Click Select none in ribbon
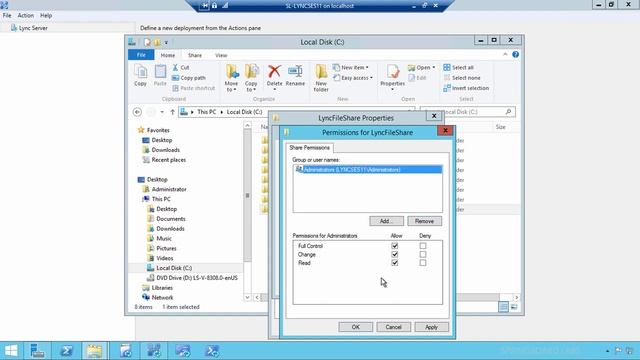Viewport: 640px width, 360px height. 462,78
